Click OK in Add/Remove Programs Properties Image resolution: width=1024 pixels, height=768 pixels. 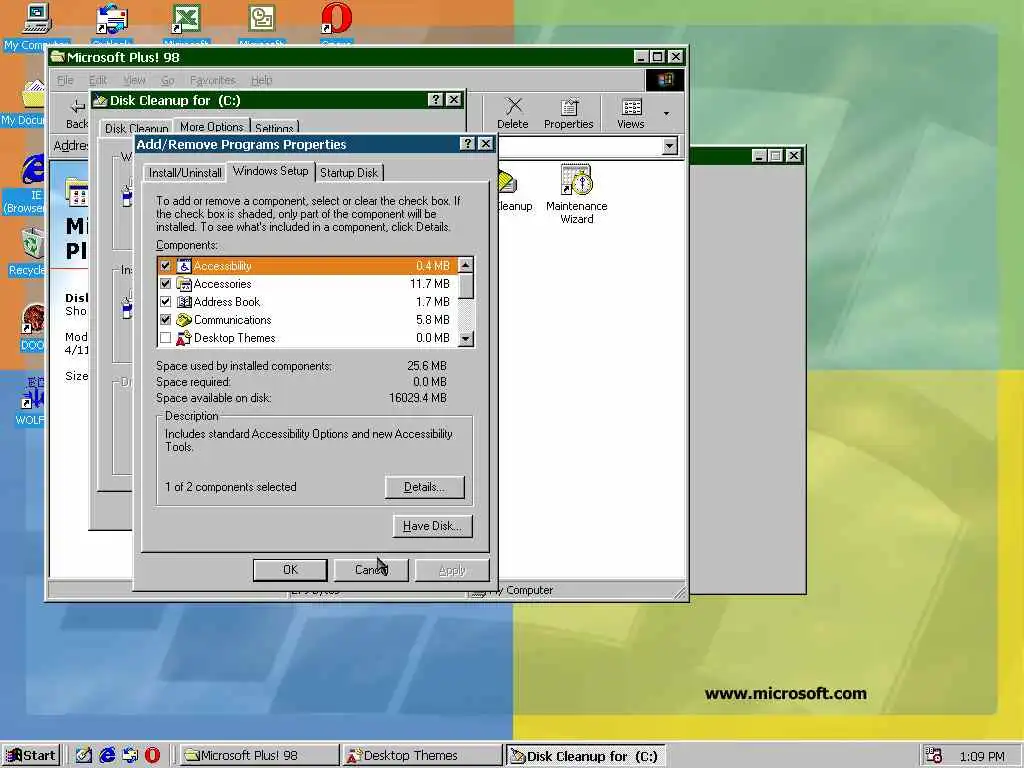click(x=290, y=570)
